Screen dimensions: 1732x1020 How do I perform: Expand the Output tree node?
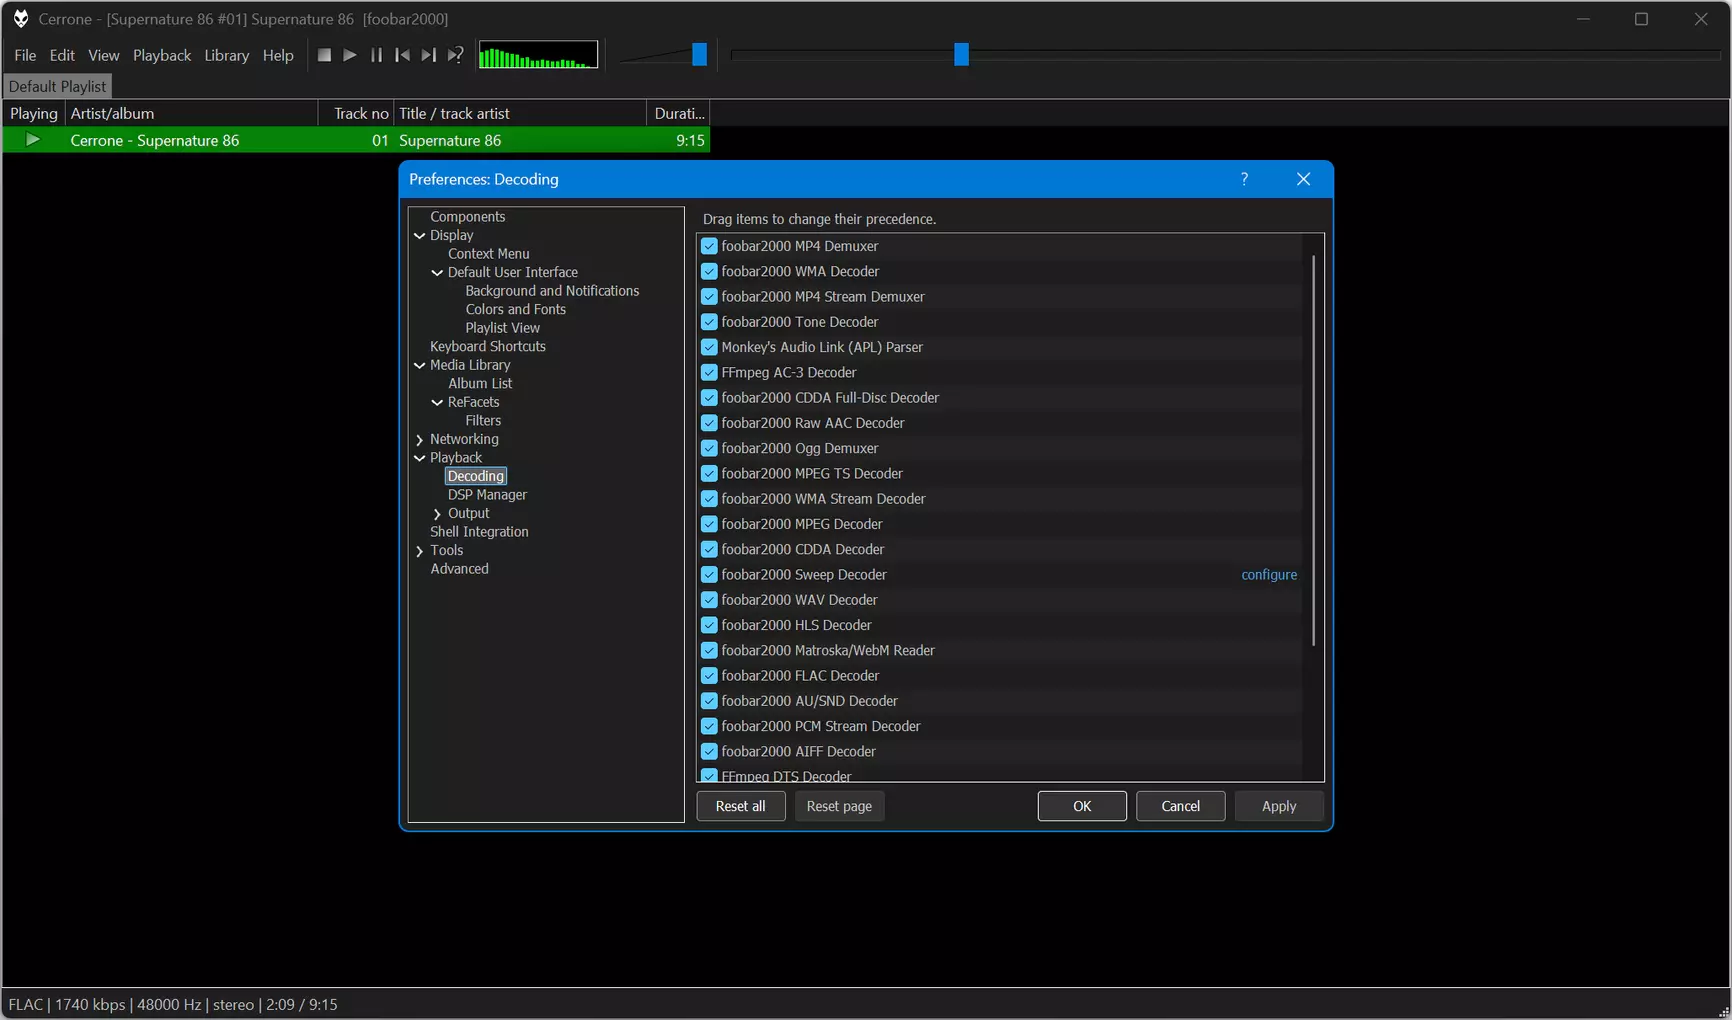[437, 514]
